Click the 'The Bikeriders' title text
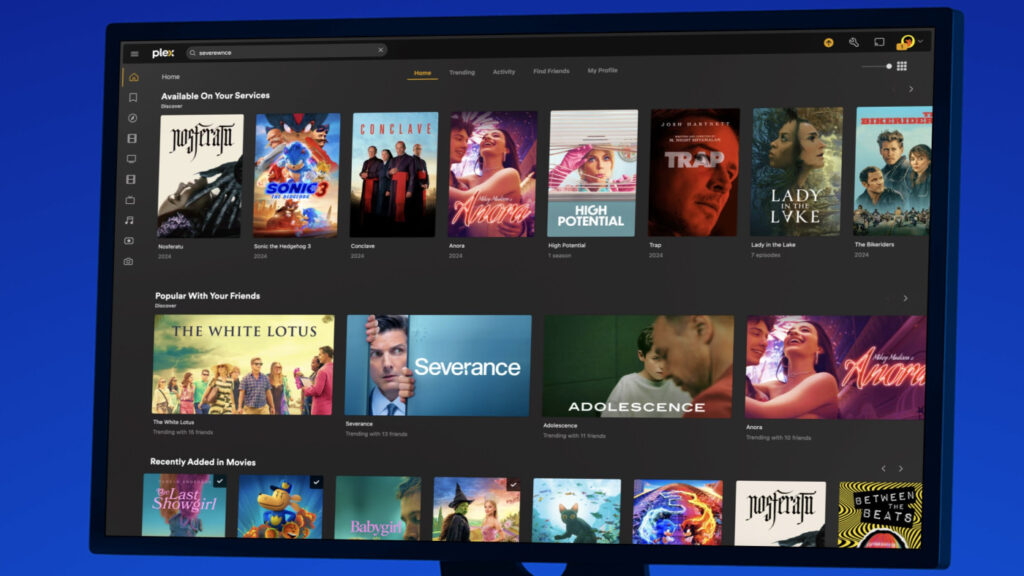The image size is (1024, 576). click(874, 244)
